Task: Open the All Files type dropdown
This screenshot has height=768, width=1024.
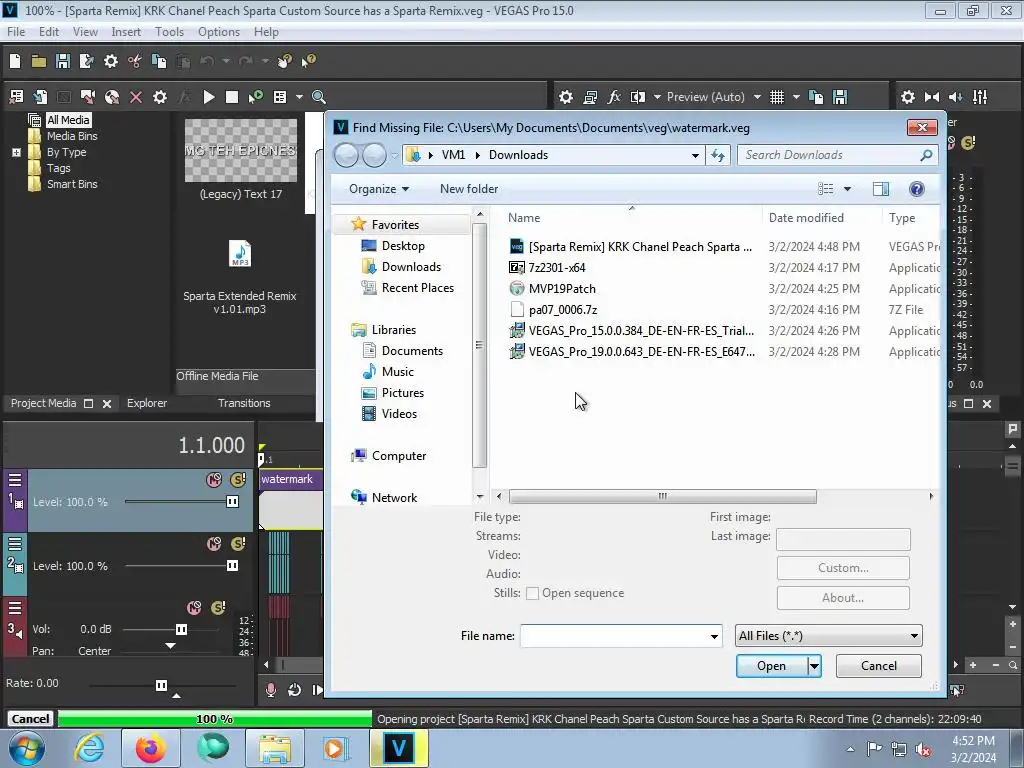Action: [x=829, y=635]
